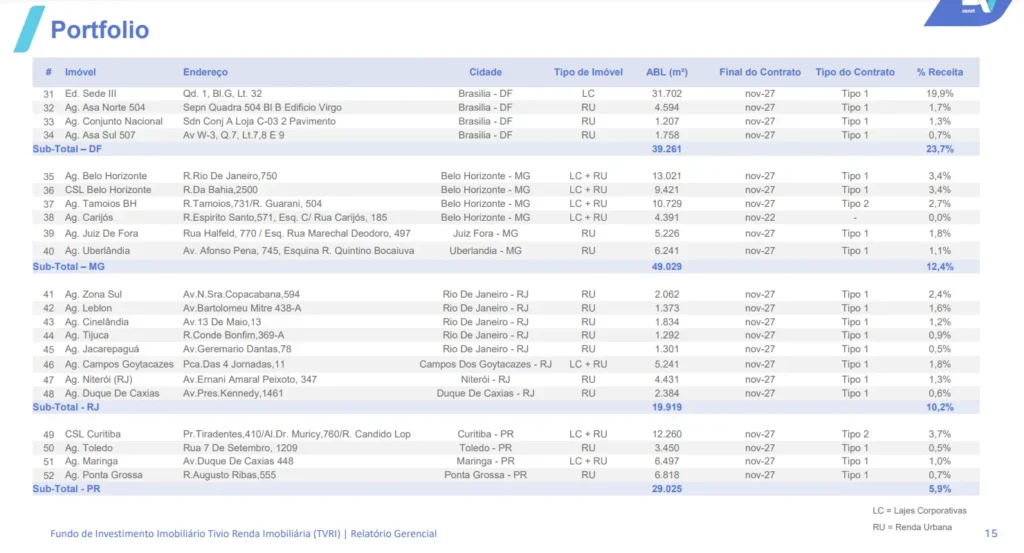Click the Ag. Jacarepaguá property name
This screenshot has width=1024, height=553.
101,349
